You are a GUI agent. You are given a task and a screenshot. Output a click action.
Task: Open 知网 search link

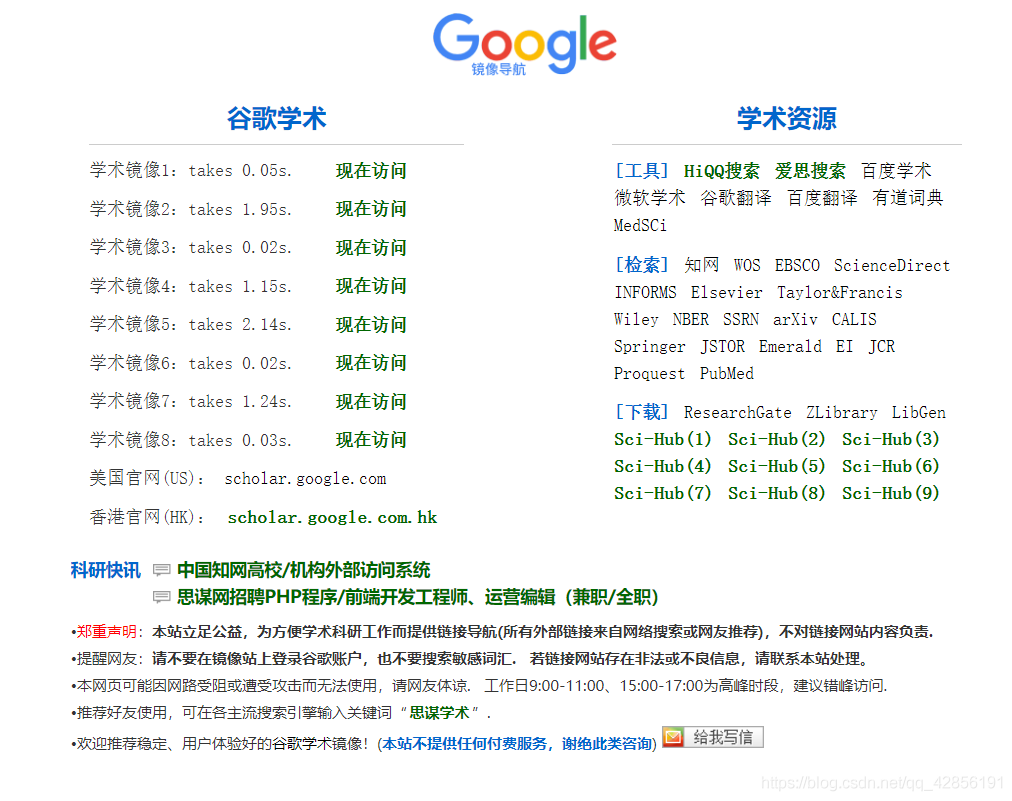click(702, 265)
